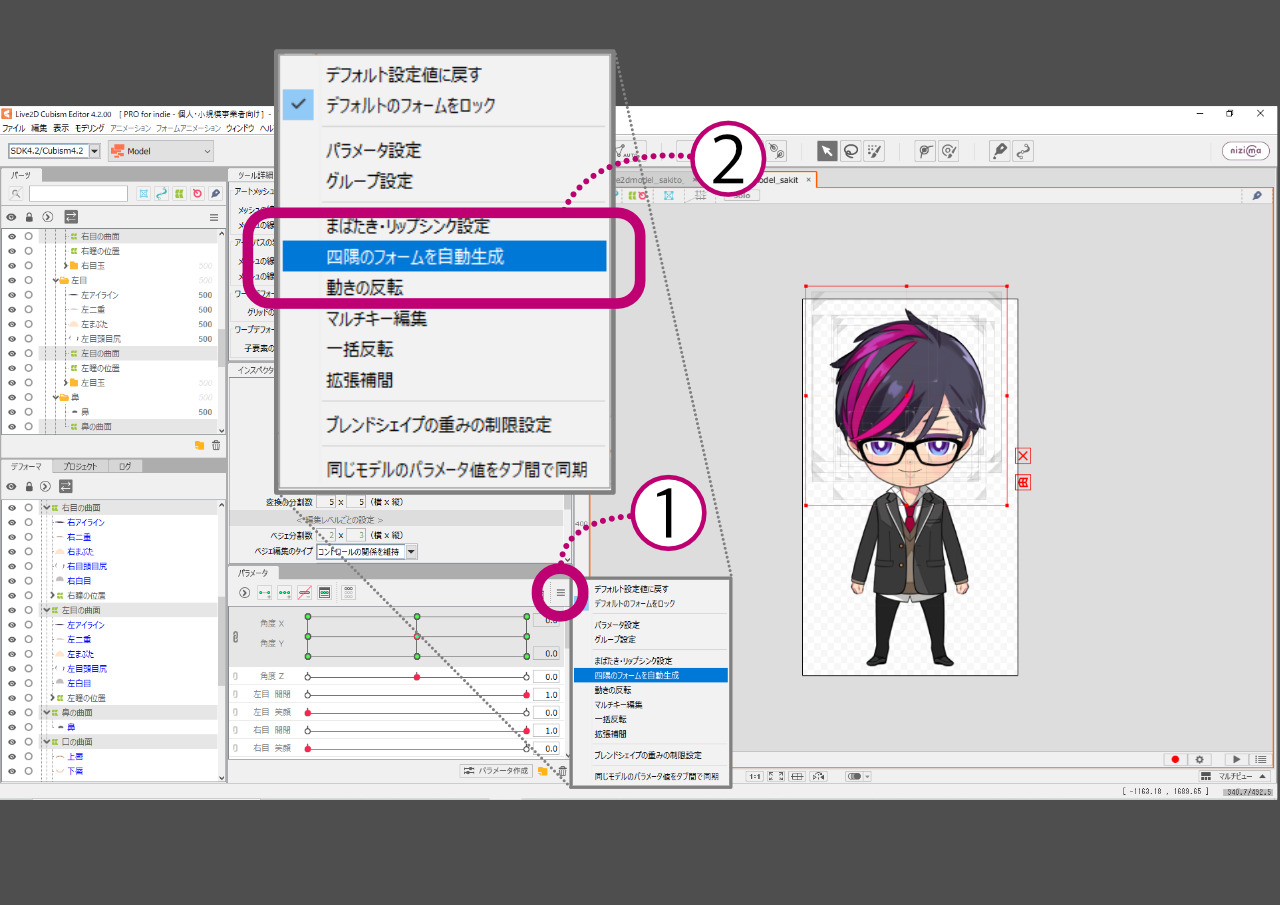1280x905 pixels.
Task: Click the パラメータ作成 button
Action: click(495, 771)
